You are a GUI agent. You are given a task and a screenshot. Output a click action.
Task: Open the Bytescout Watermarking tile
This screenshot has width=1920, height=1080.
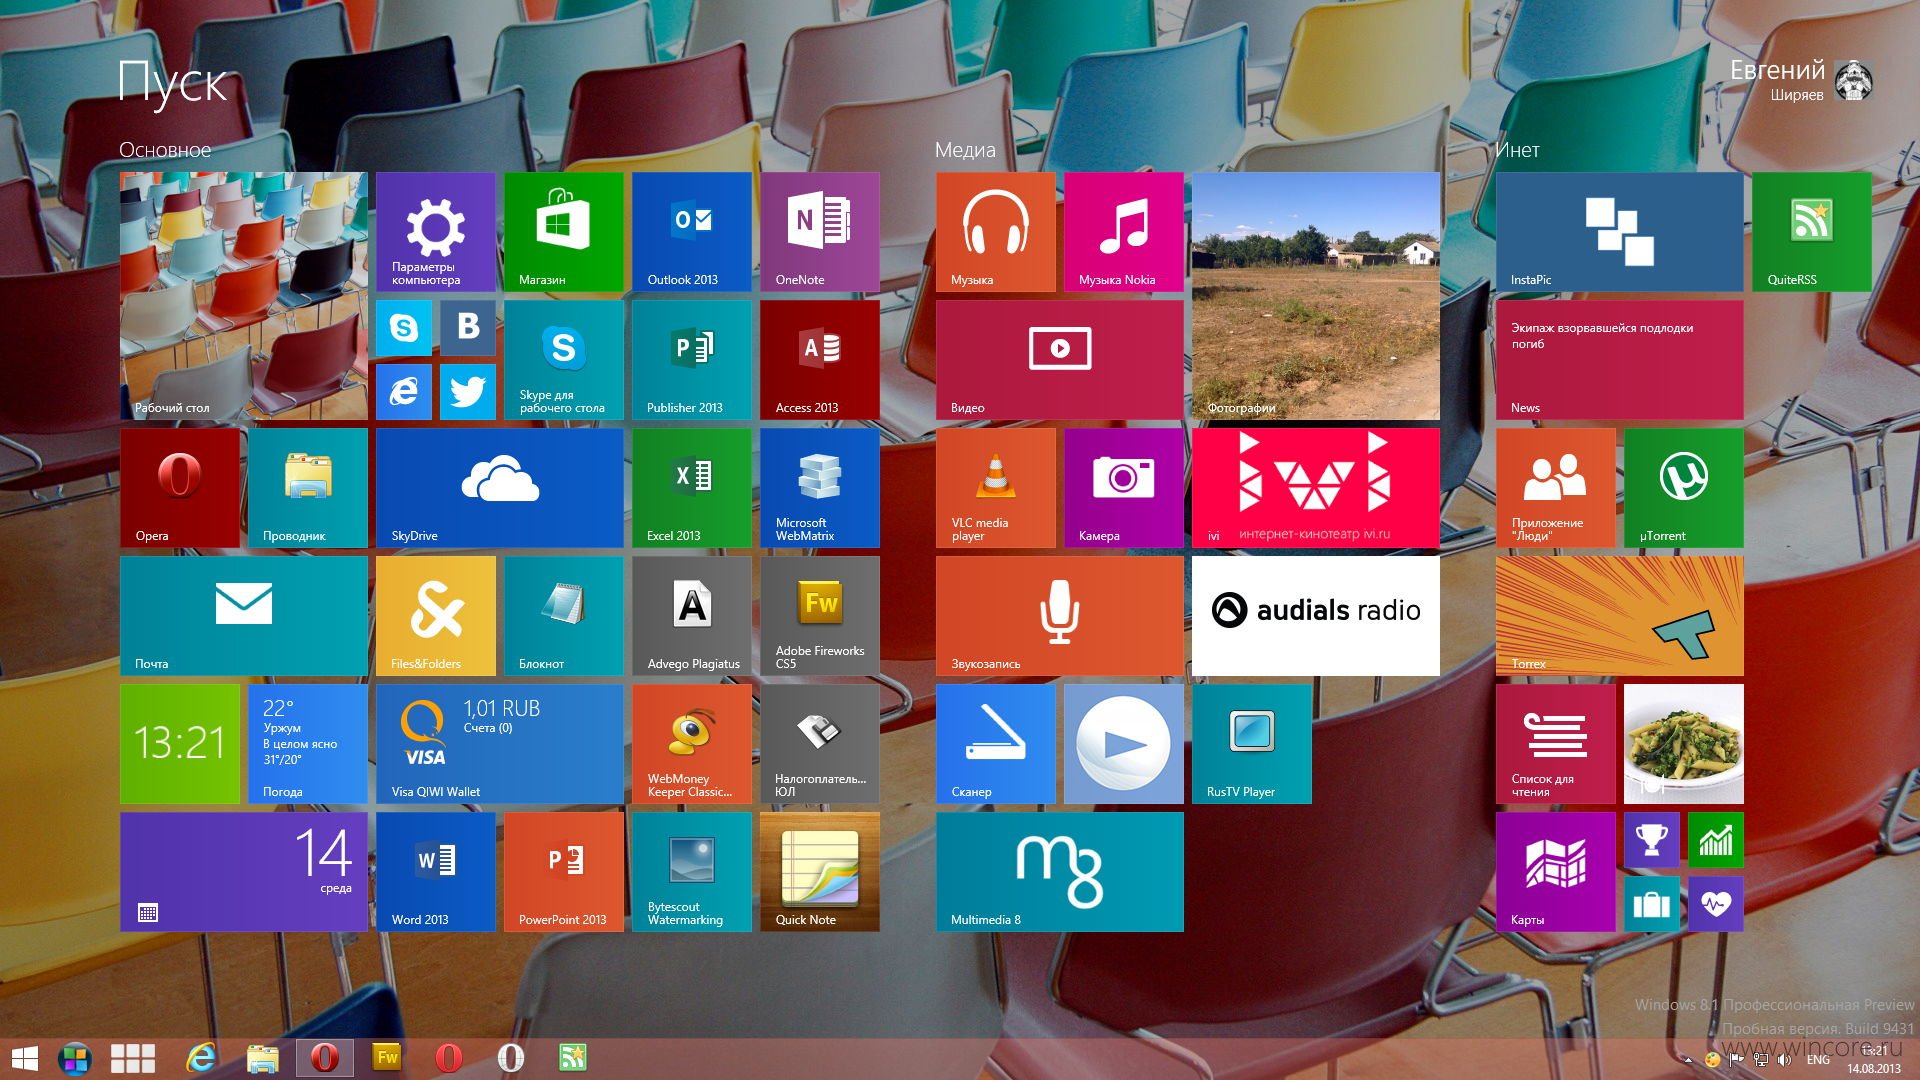click(691, 872)
